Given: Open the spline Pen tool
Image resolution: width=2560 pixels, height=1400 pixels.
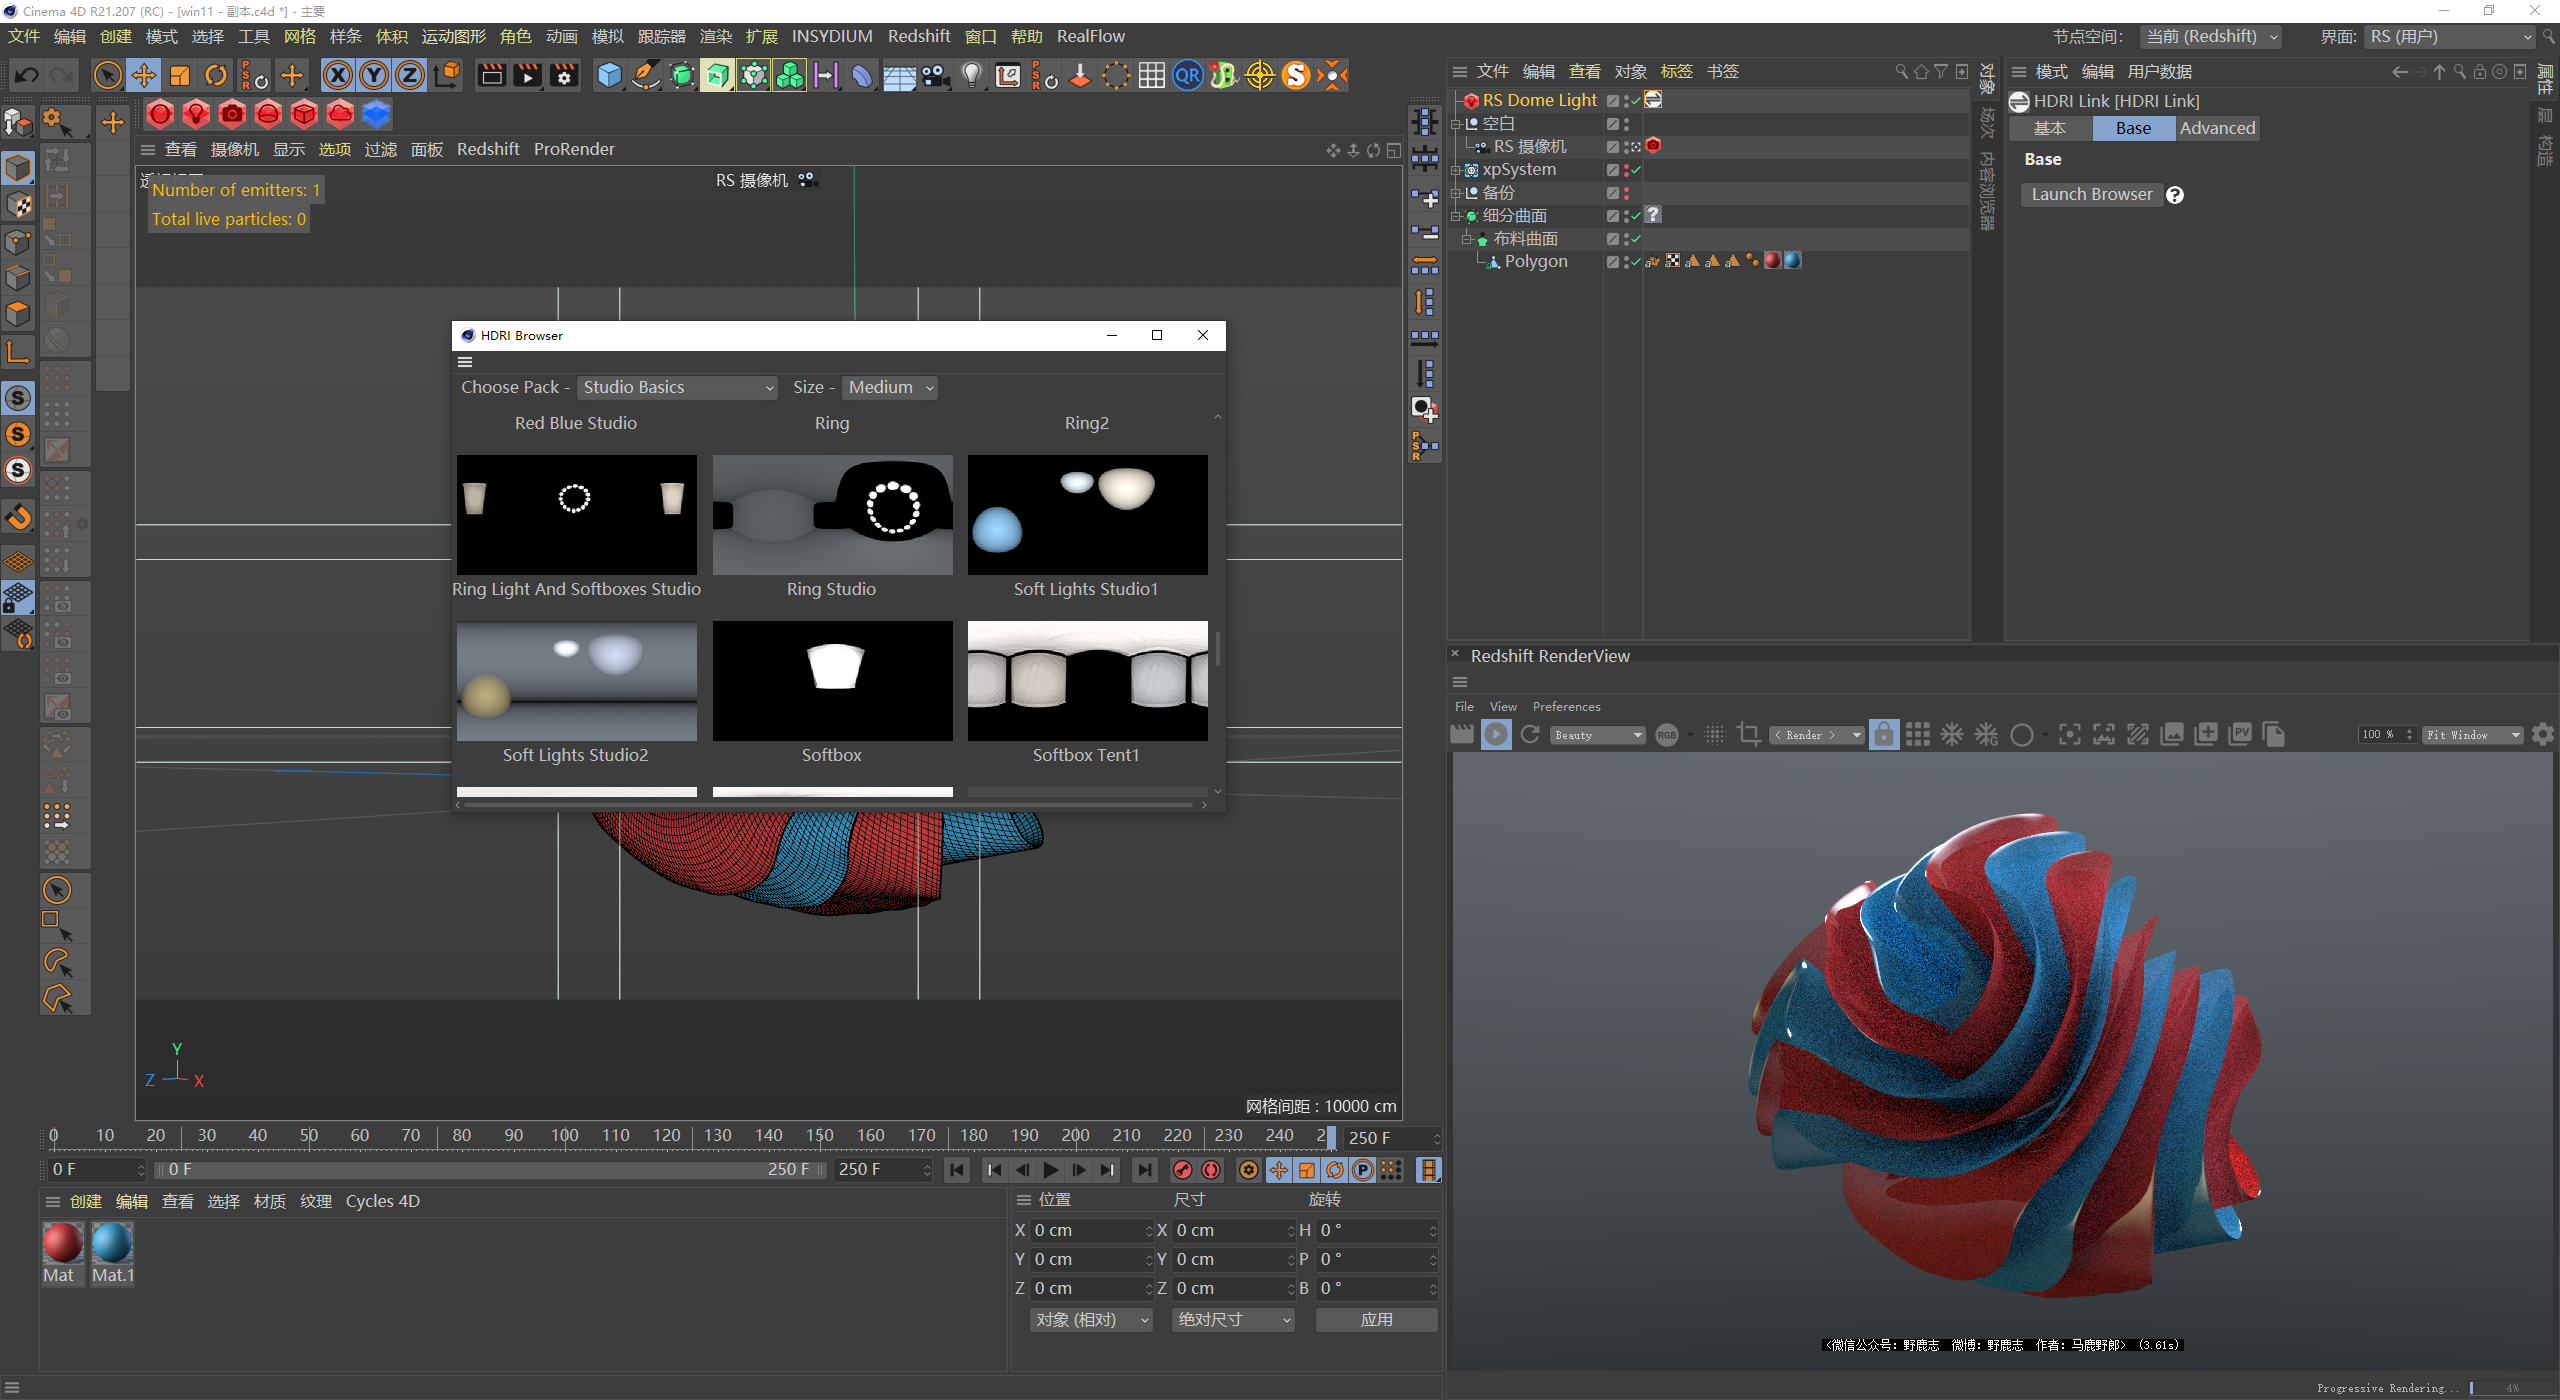Looking at the screenshot, I should 646,75.
